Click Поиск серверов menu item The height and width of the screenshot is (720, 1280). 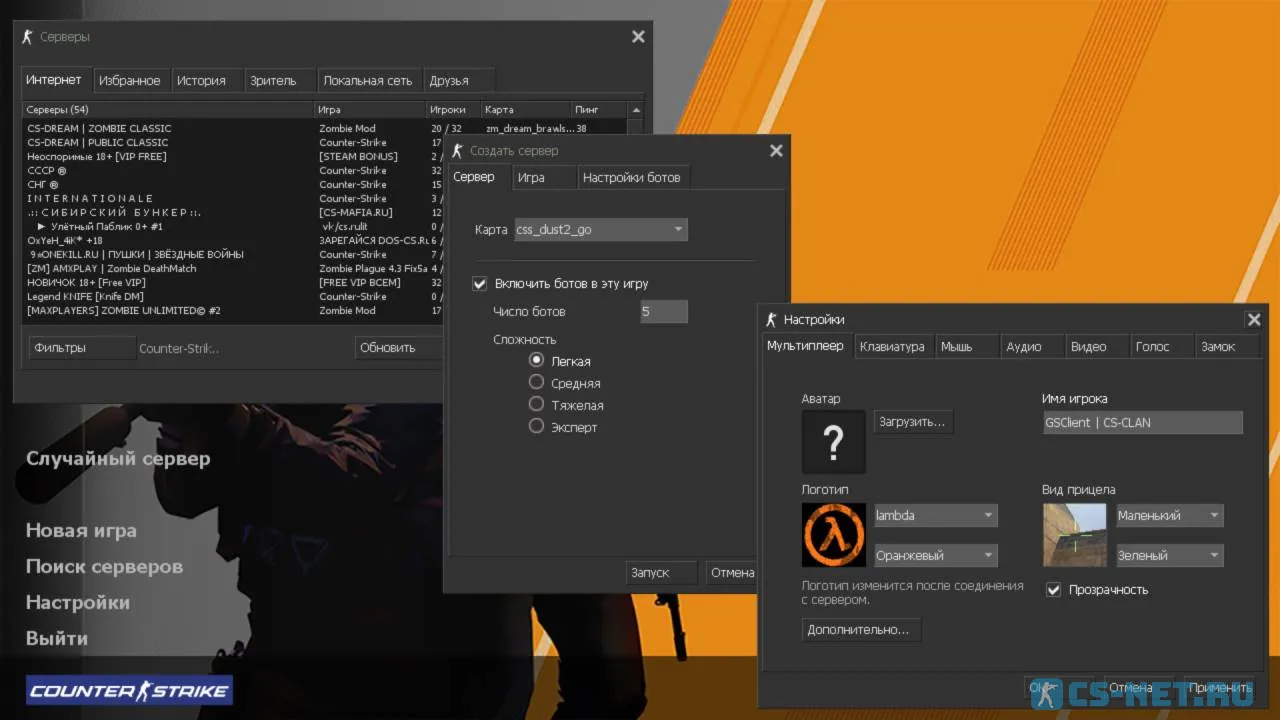pos(104,567)
